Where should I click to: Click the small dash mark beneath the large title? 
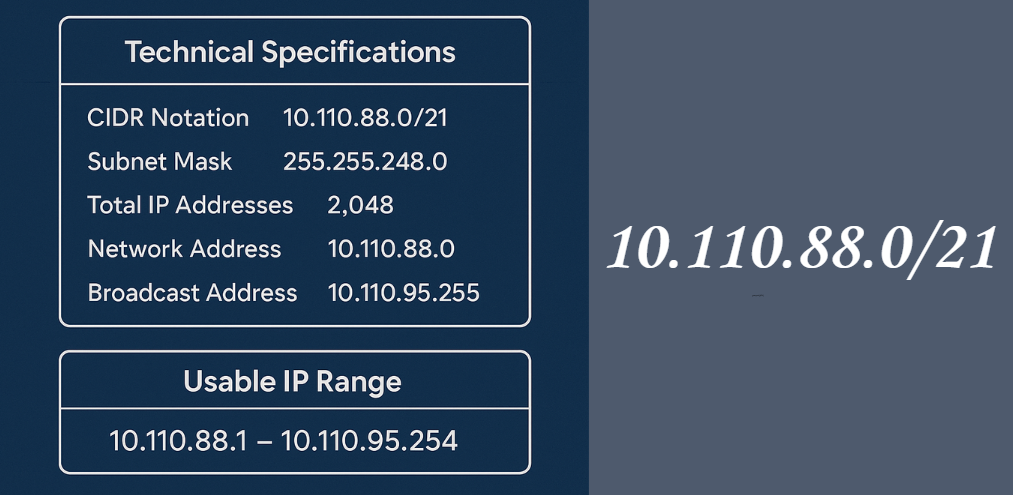point(758,296)
